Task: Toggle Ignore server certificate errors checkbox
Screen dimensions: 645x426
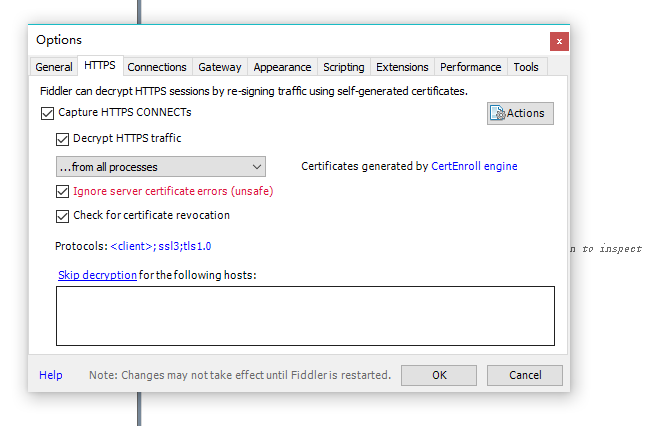Action: pos(63,191)
